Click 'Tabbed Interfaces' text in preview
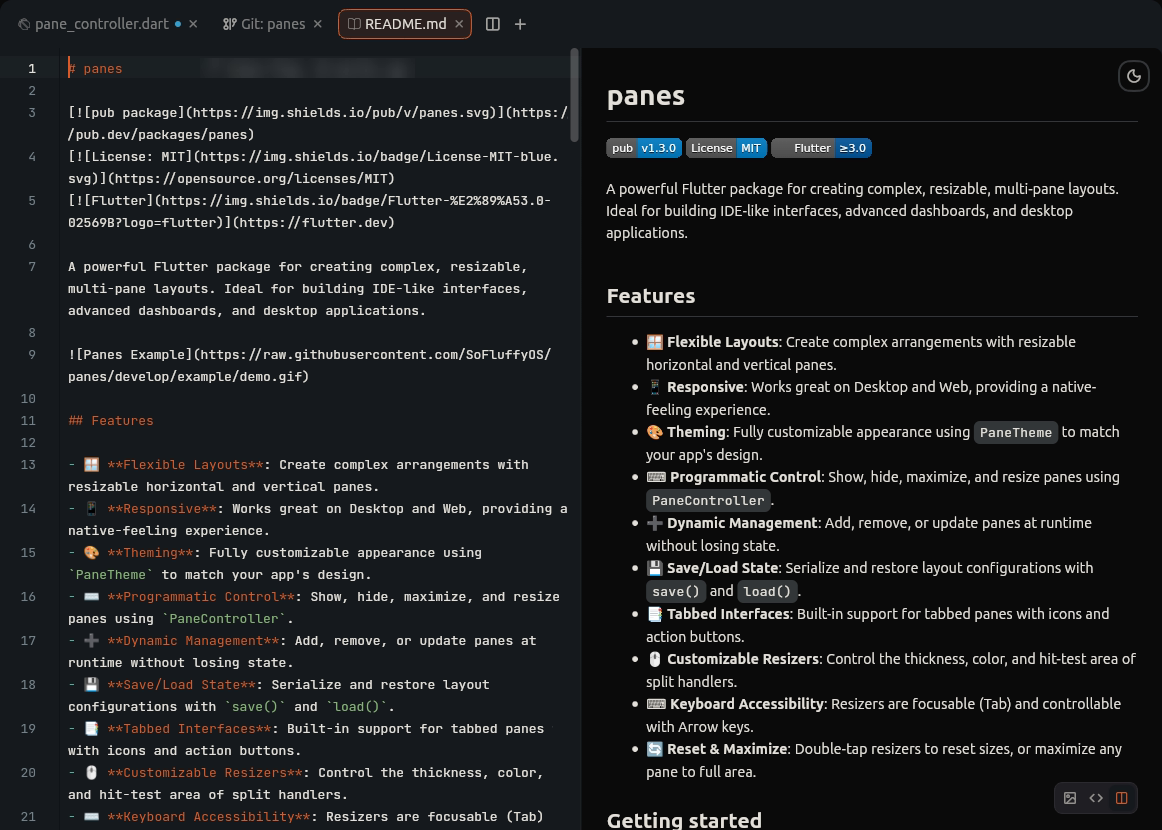Image resolution: width=1162 pixels, height=830 pixels. click(728, 614)
